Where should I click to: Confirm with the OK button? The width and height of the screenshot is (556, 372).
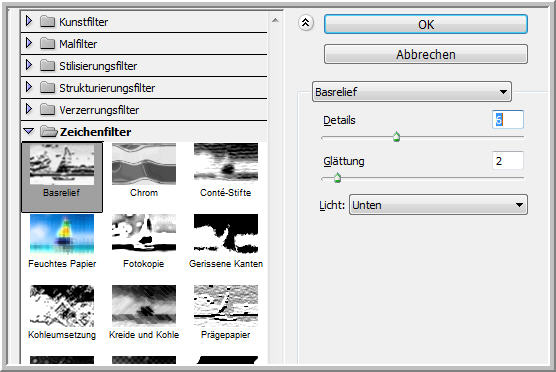(x=426, y=24)
